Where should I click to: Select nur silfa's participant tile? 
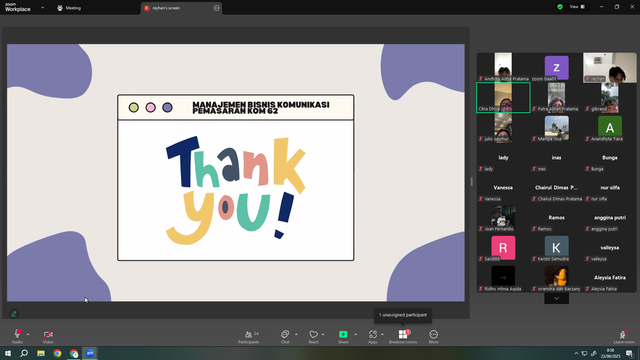(x=610, y=187)
